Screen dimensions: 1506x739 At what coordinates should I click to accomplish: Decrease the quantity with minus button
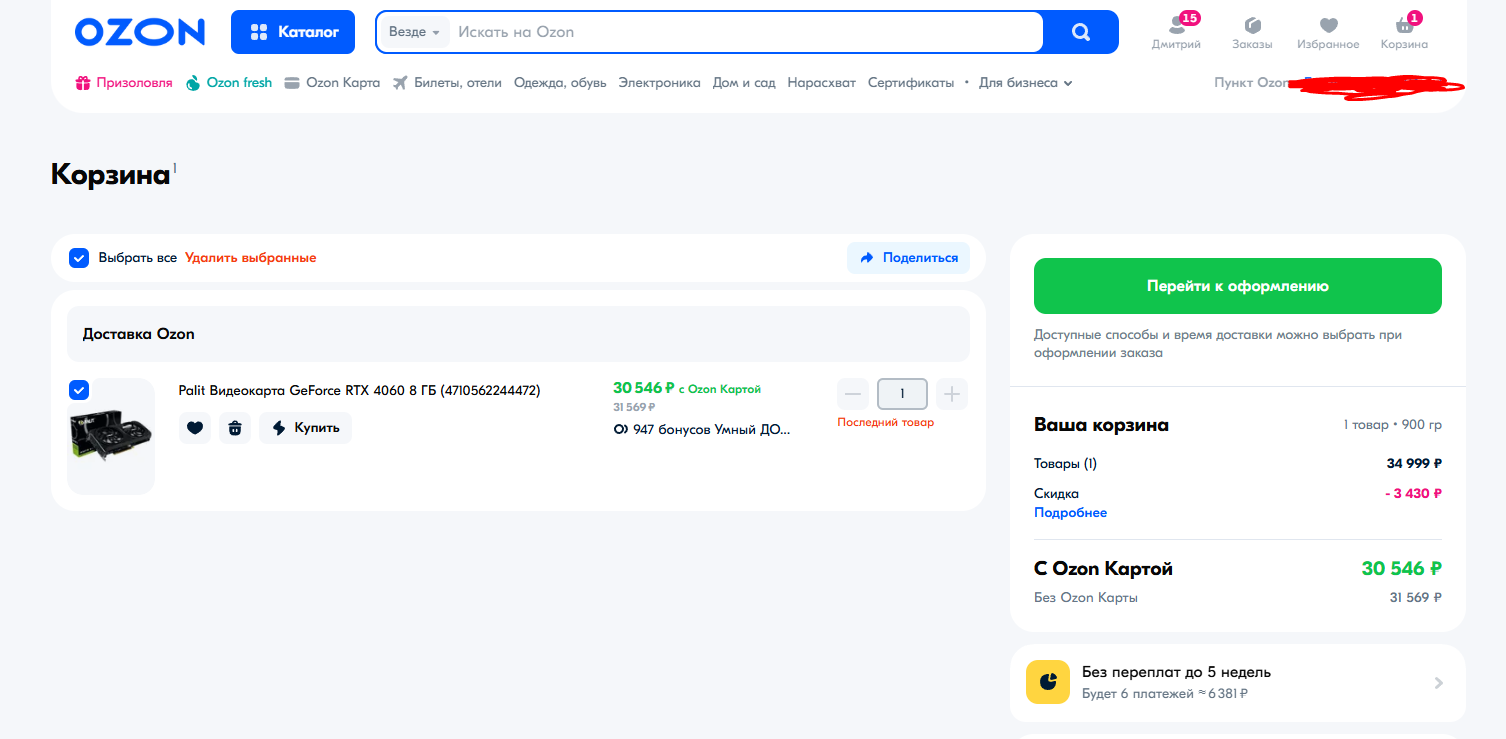coord(853,394)
